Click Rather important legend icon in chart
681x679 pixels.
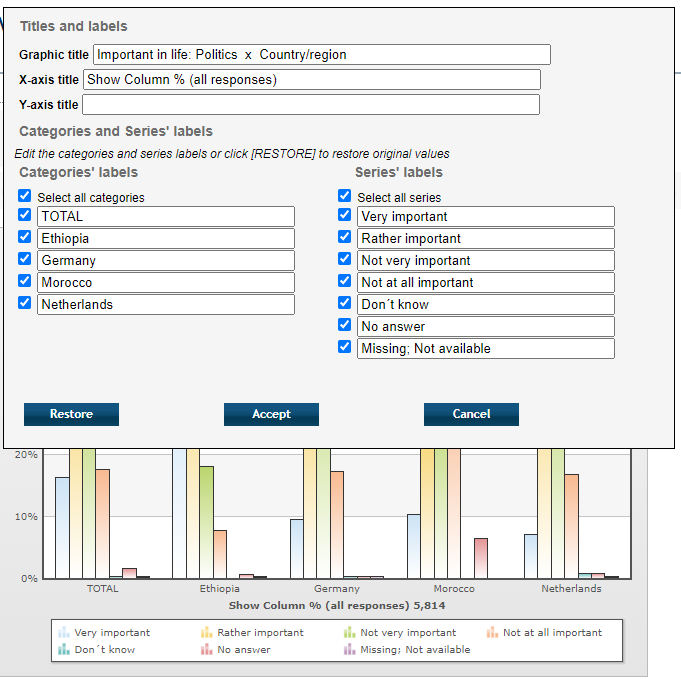click(207, 632)
